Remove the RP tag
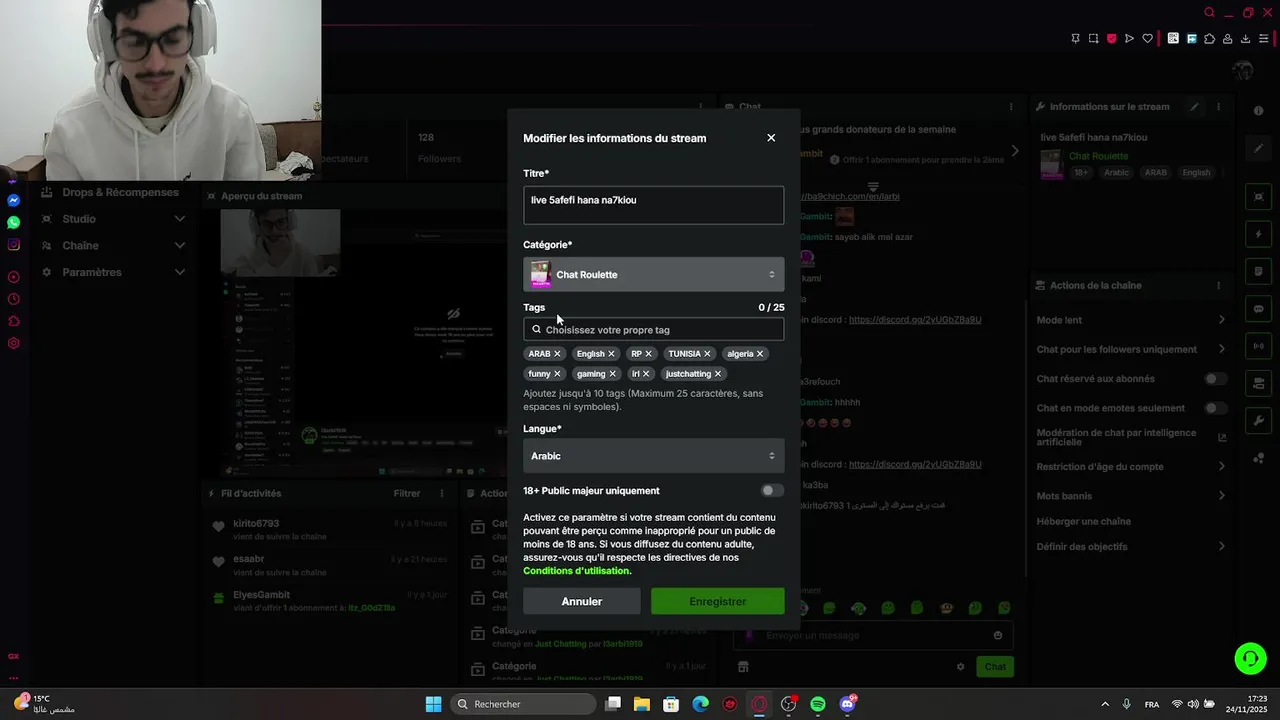1280x720 pixels. coord(648,354)
